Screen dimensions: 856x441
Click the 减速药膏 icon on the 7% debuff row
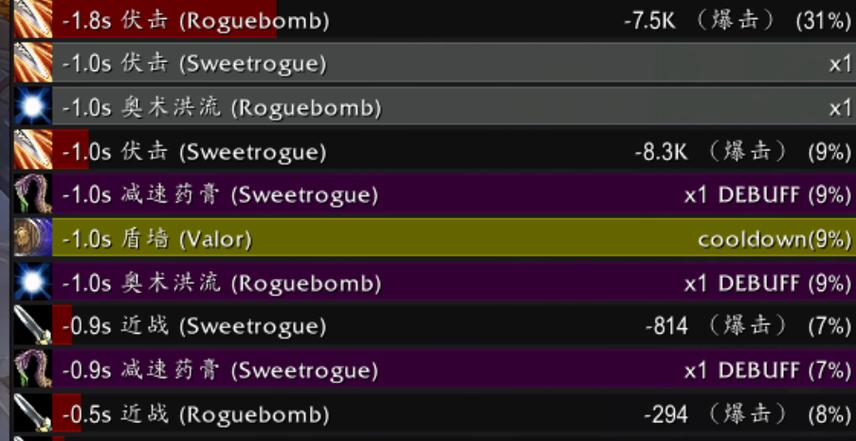[33, 370]
